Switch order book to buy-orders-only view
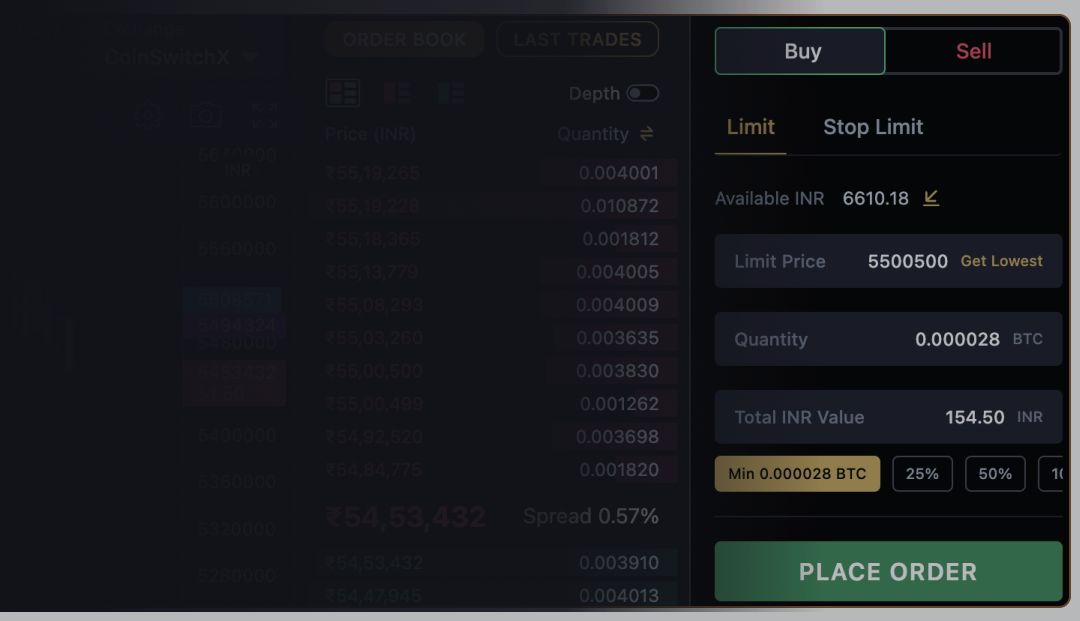 (450, 92)
